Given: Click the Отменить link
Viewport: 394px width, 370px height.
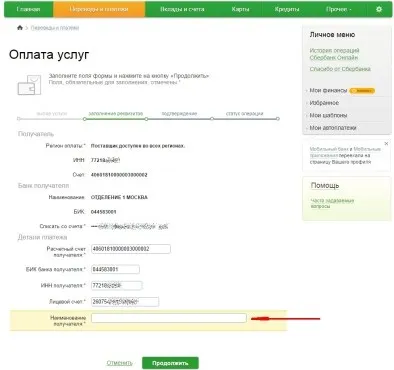Looking at the screenshot, I should [119, 363].
